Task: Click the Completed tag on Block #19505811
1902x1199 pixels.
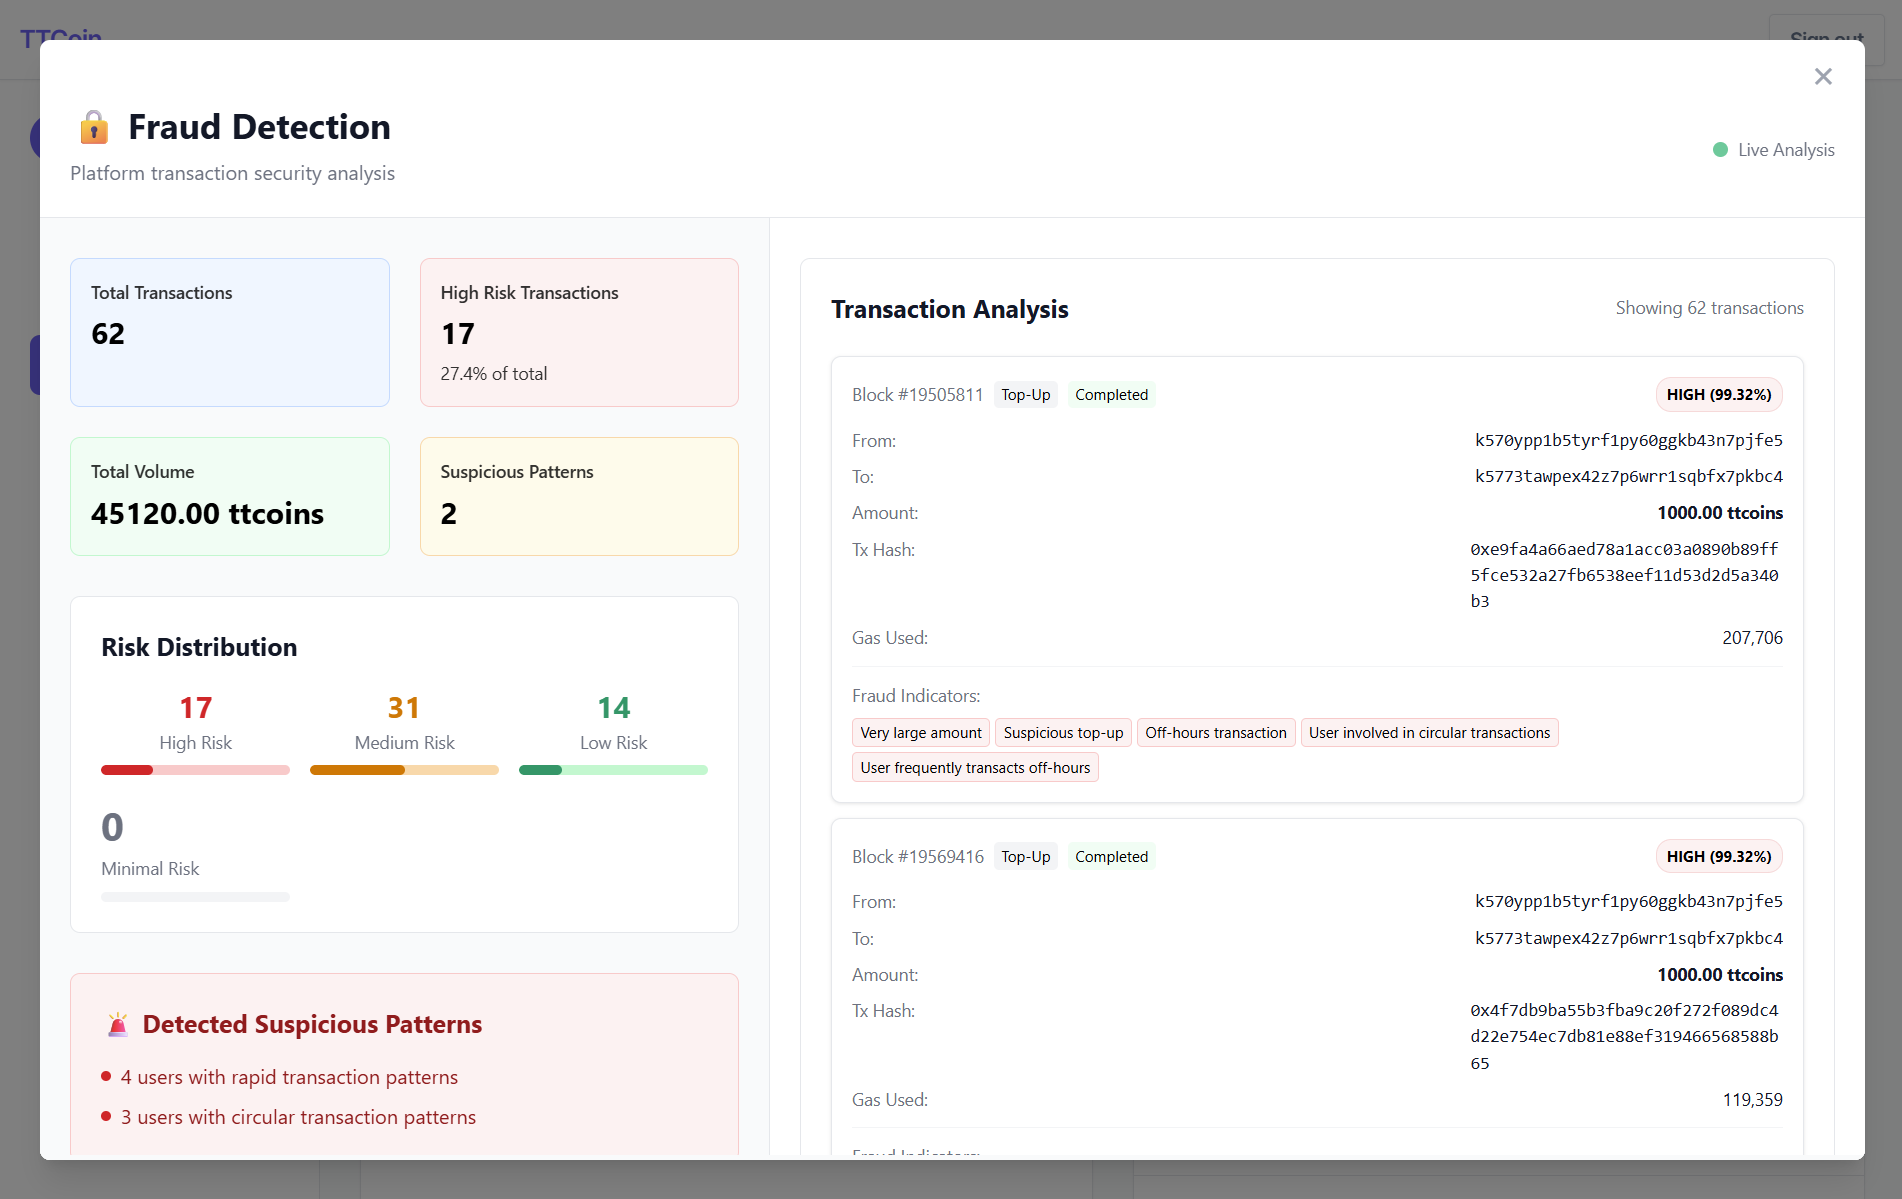Action: [1111, 395]
